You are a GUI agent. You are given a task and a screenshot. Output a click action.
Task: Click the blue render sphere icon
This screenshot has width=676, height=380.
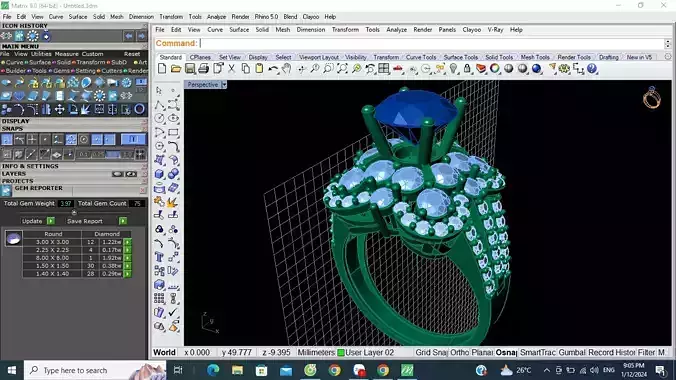tap(536, 69)
